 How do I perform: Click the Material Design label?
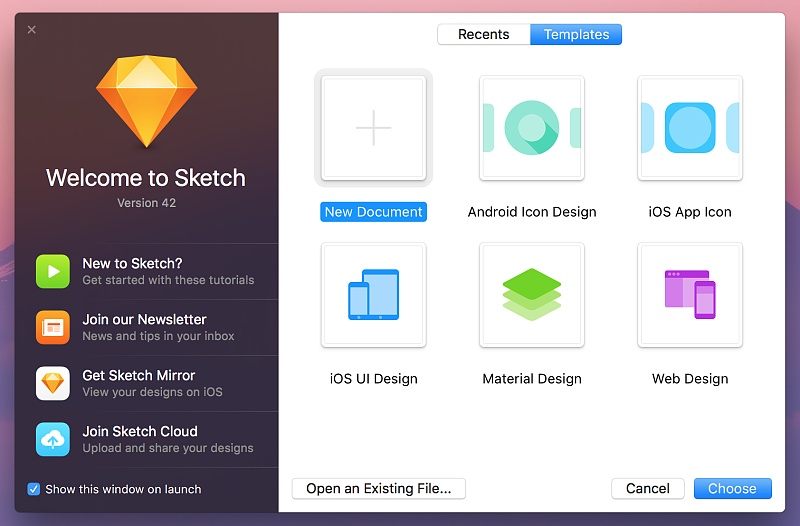click(x=532, y=379)
